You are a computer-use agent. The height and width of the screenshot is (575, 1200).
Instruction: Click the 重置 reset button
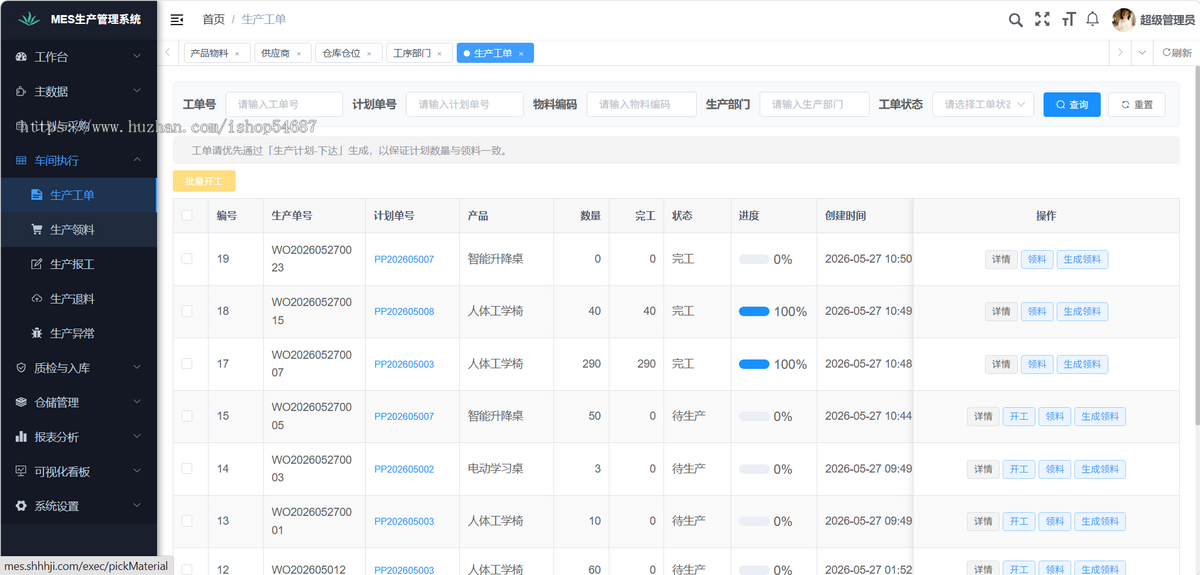point(1137,104)
